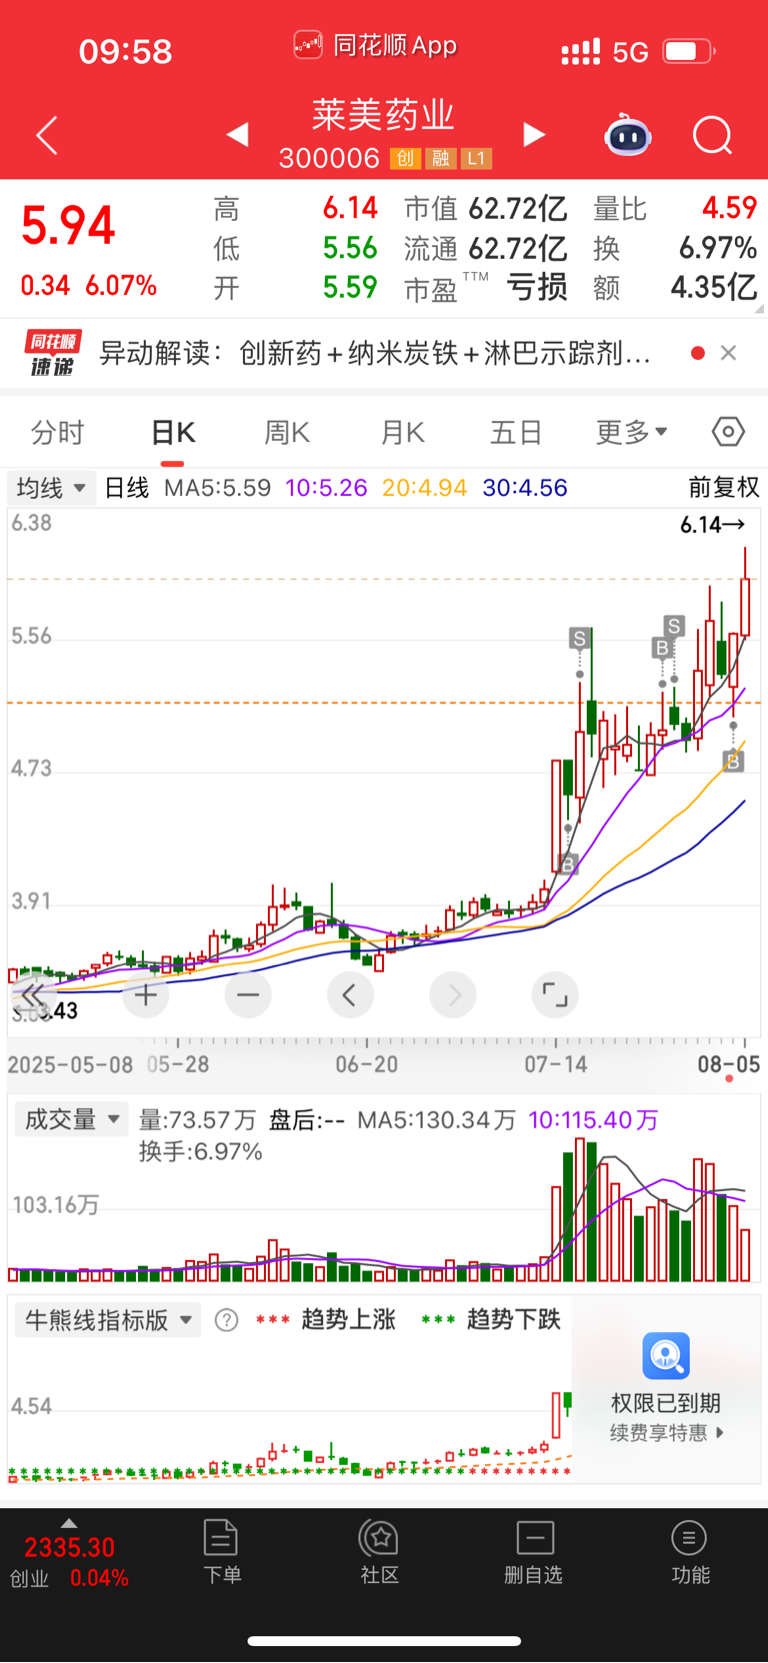This screenshot has height=1663, width=768.
Task: Tap the 08-05 date label
Action: tap(728, 1064)
